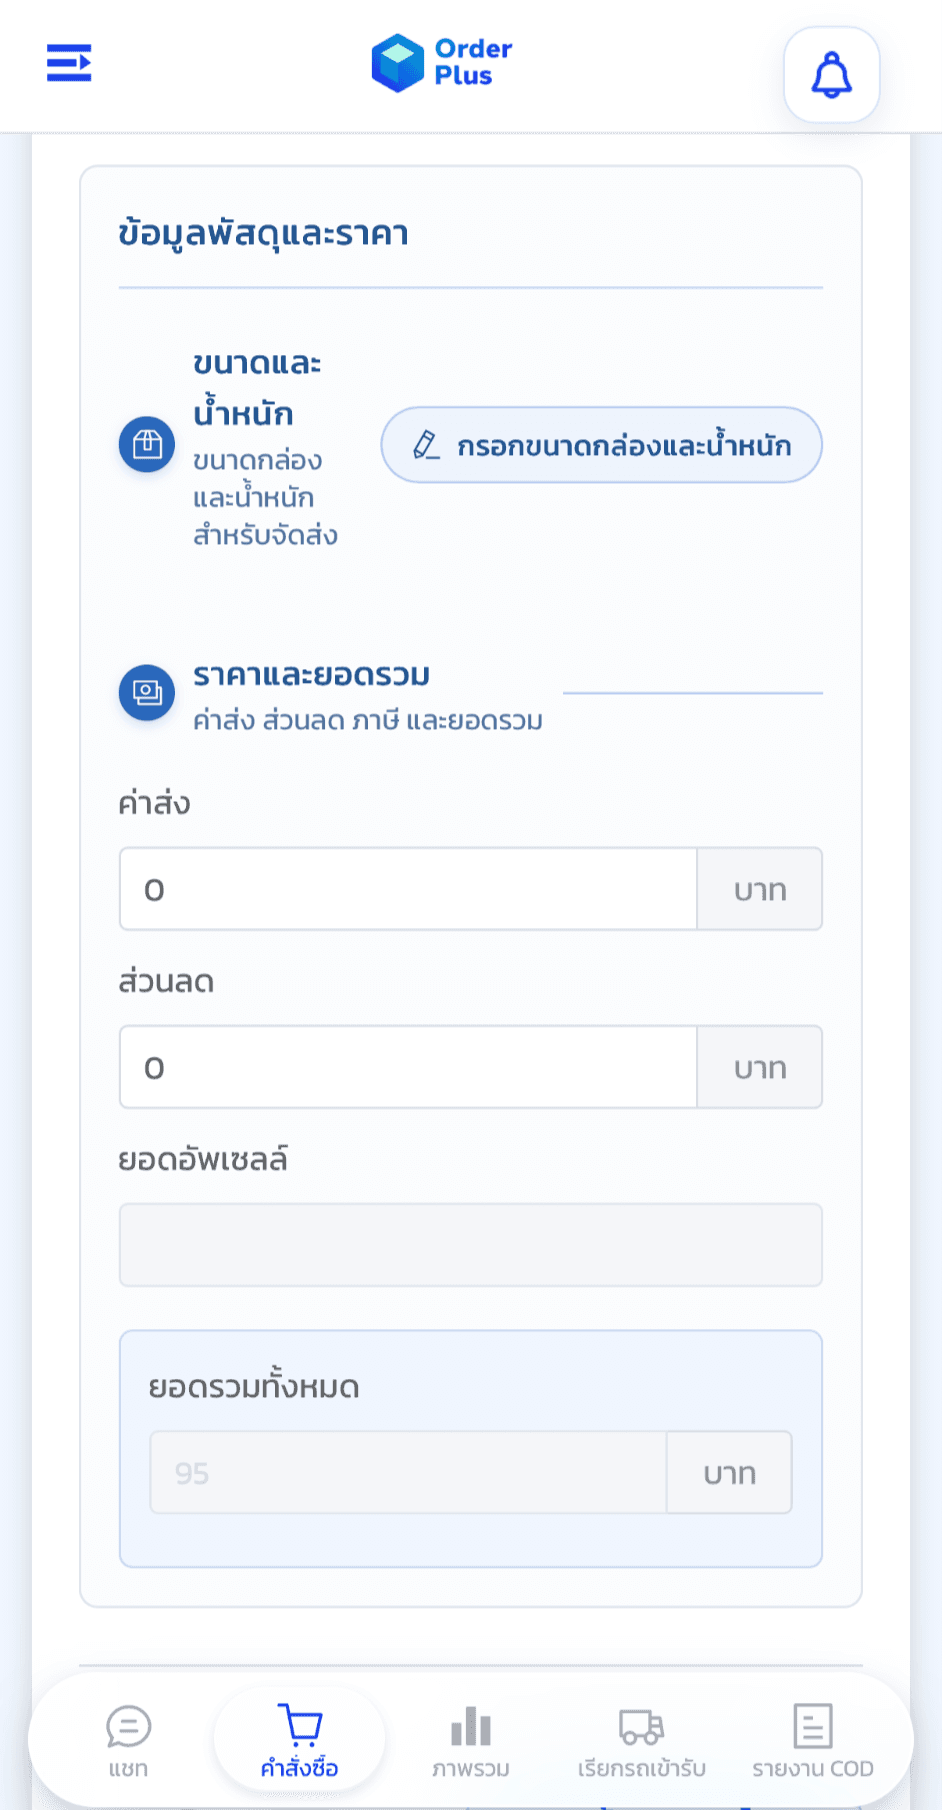This screenshot has width=942, height=1810.
Task: Click the package box icon beside ขนาดและน้ำหนัก
Action: (x=147, y=444)
